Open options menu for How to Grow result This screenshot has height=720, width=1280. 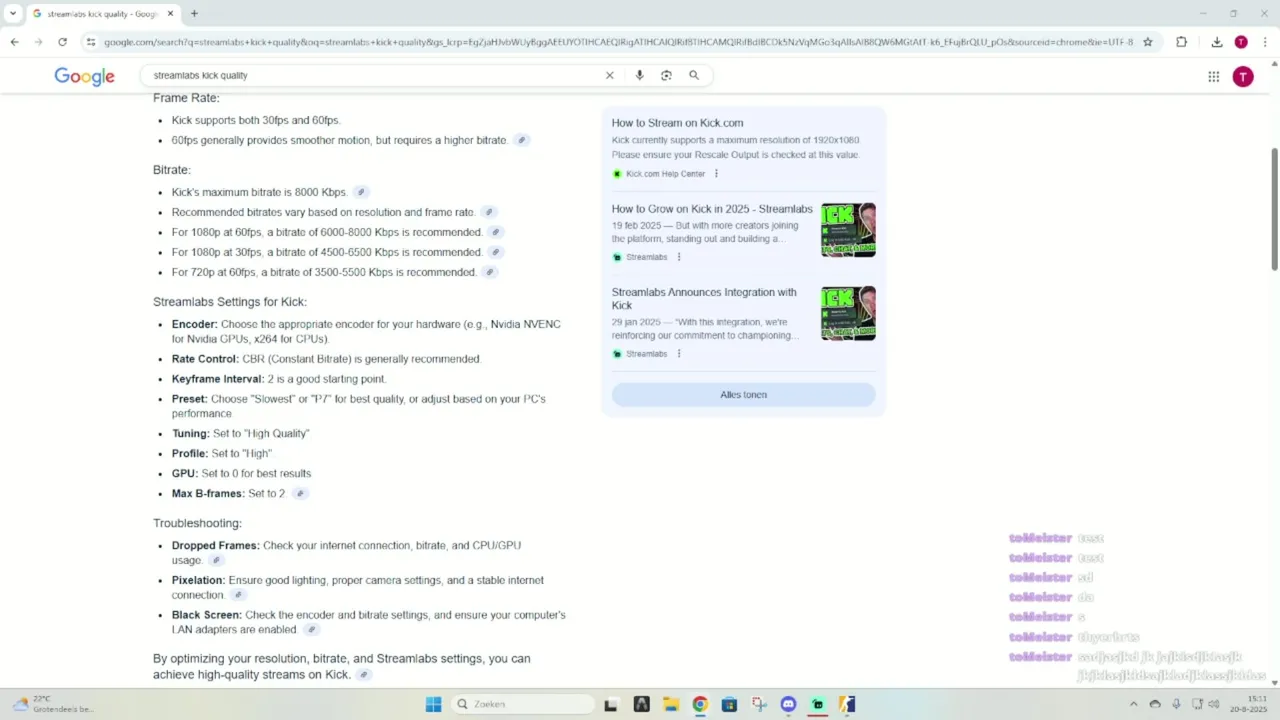click(679, 257)
